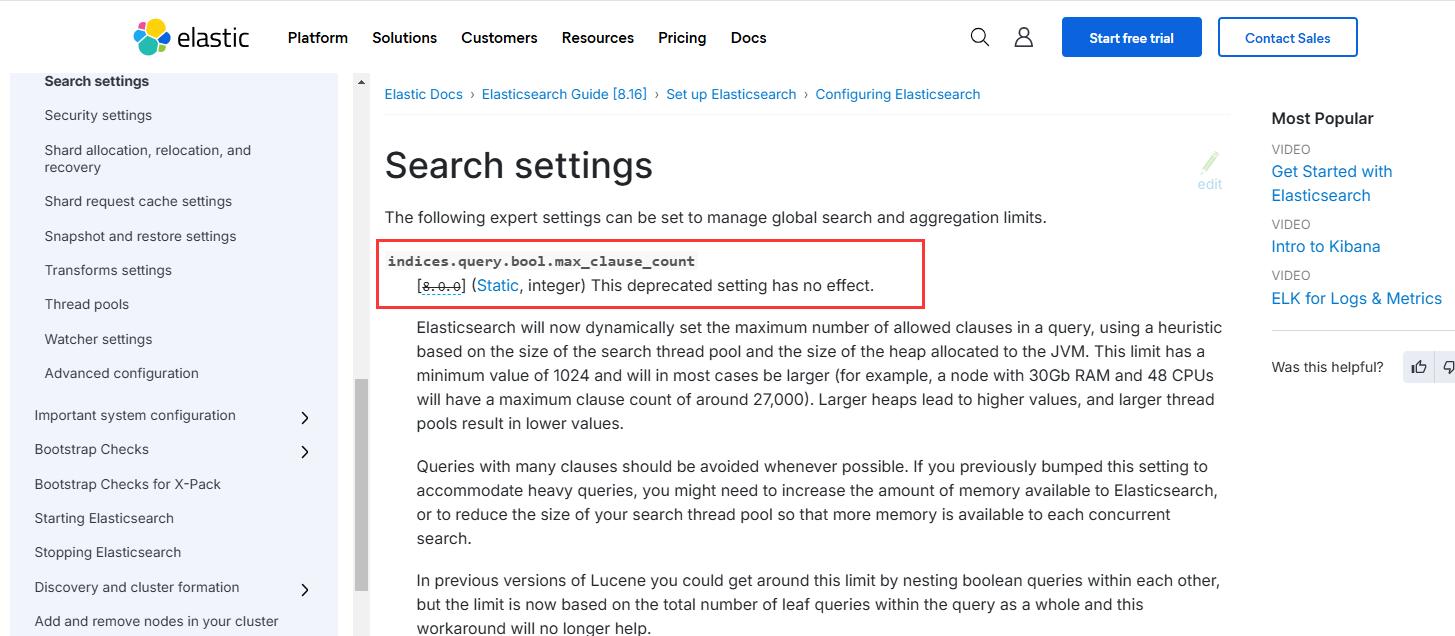Open Watcher settings page
The height and width of the screenshot is (636, 1455).
pos(98,339)
